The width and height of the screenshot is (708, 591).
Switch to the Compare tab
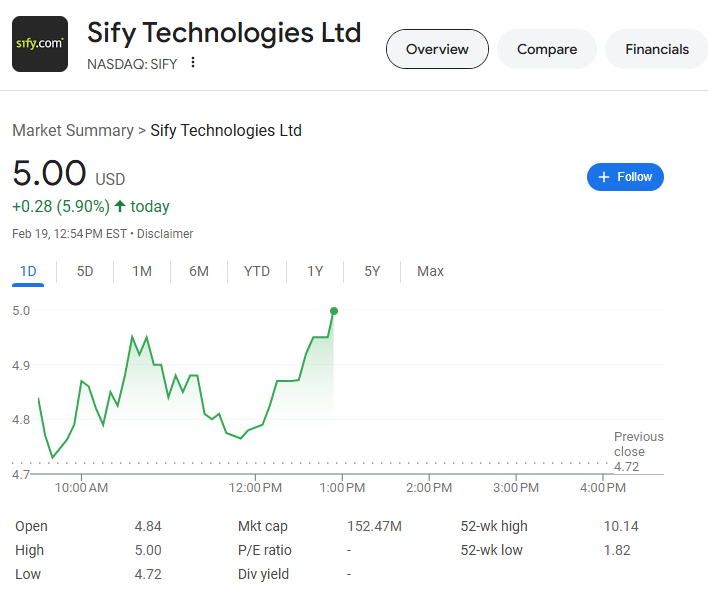[547, 49]
